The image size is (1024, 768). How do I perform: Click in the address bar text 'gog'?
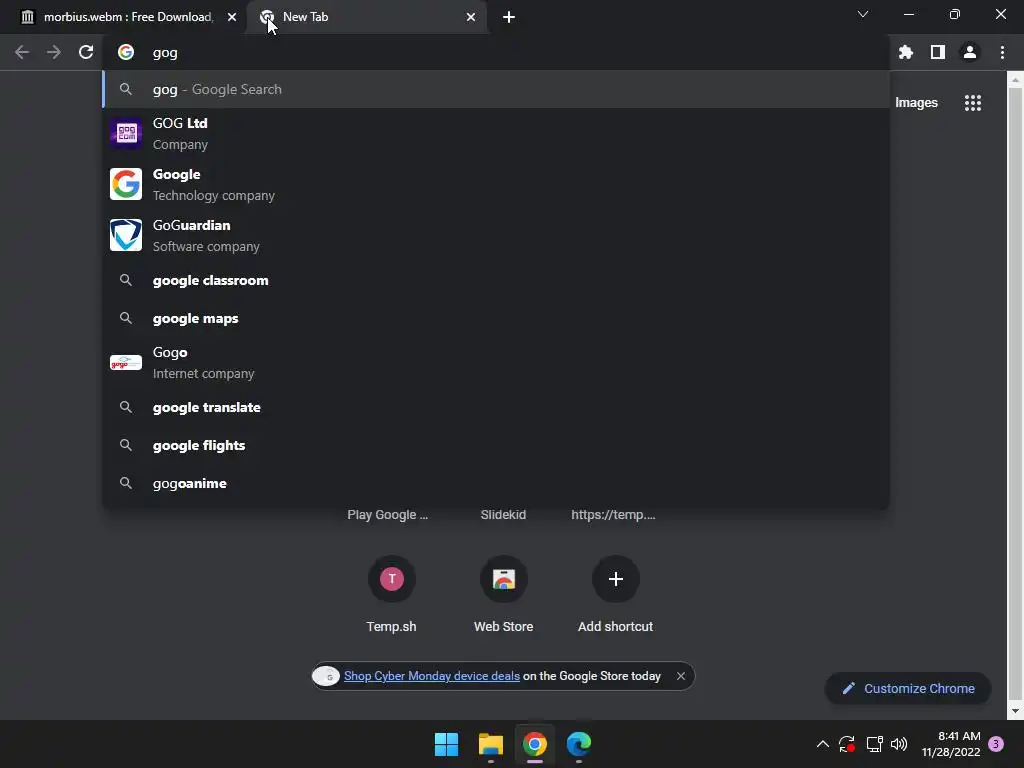[x=165, y=53]
